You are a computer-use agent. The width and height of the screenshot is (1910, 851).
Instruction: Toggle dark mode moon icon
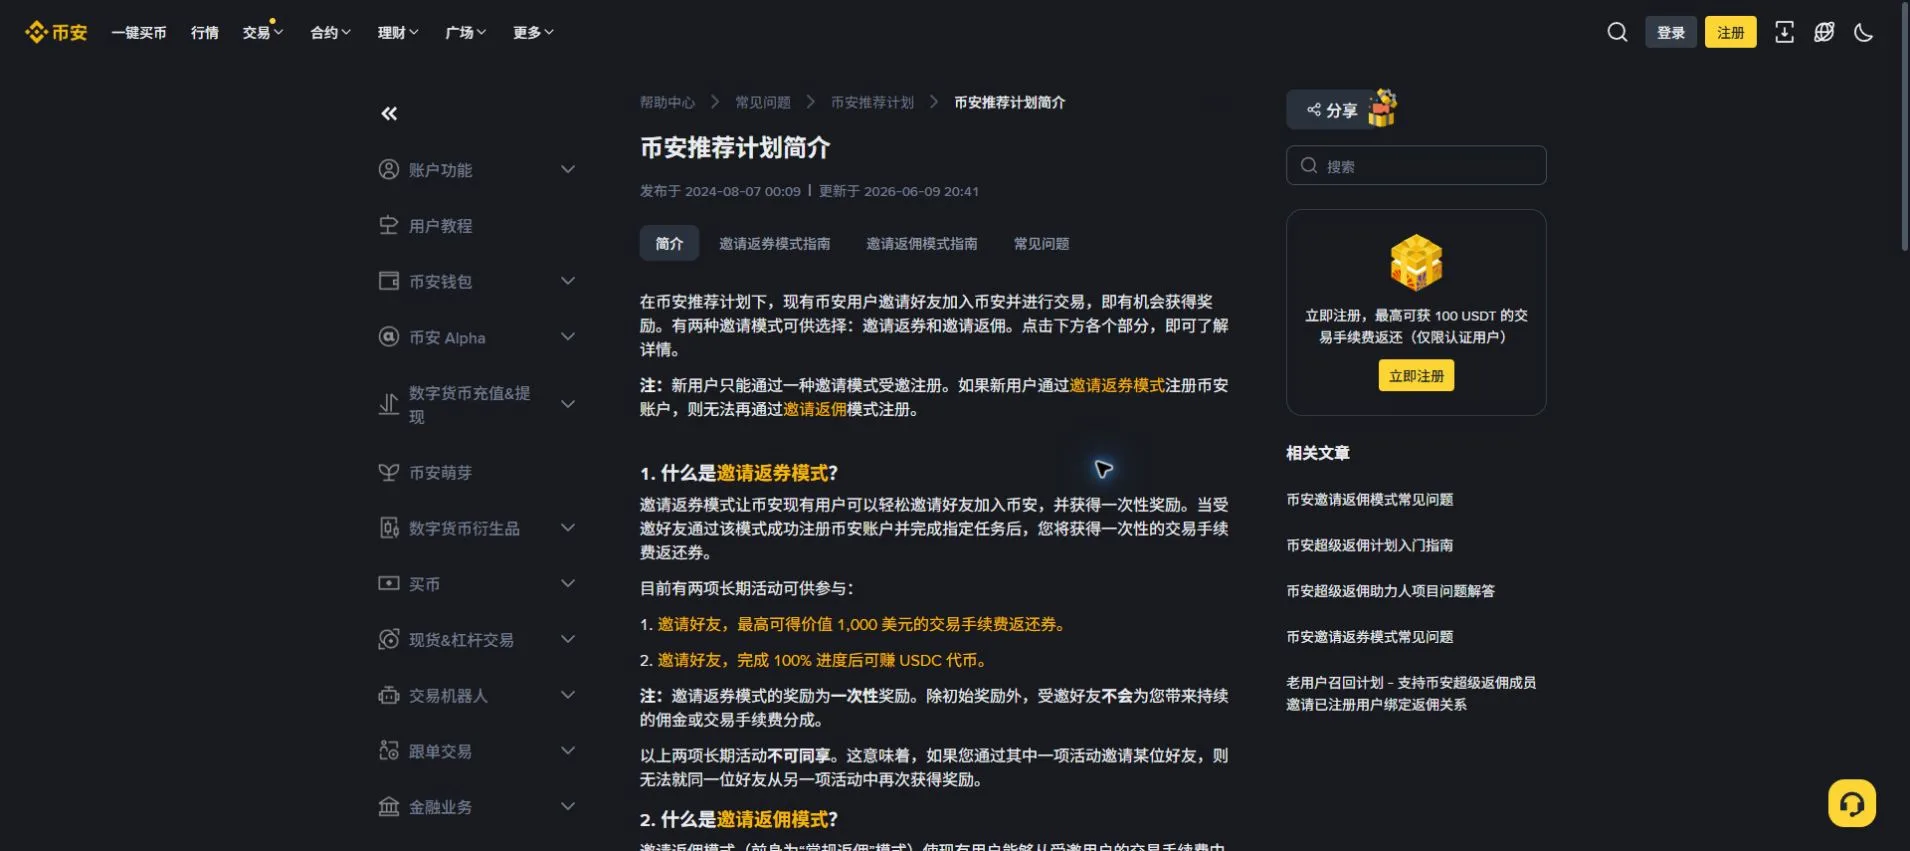(x=1864, y=32)
